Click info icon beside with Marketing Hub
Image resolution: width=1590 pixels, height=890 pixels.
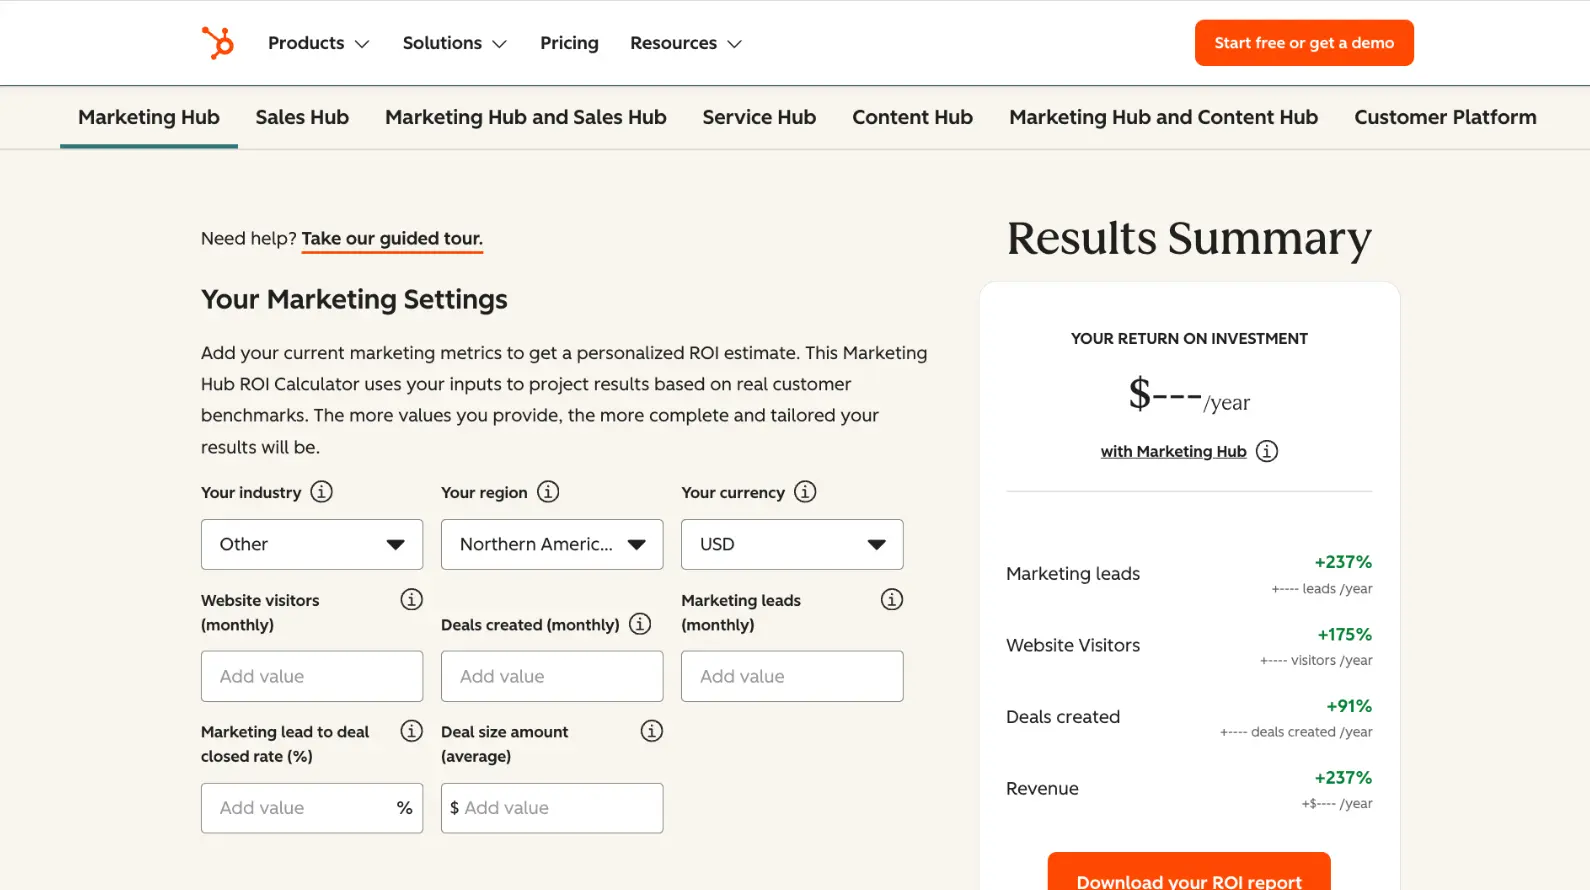[x=1267, y=451]
